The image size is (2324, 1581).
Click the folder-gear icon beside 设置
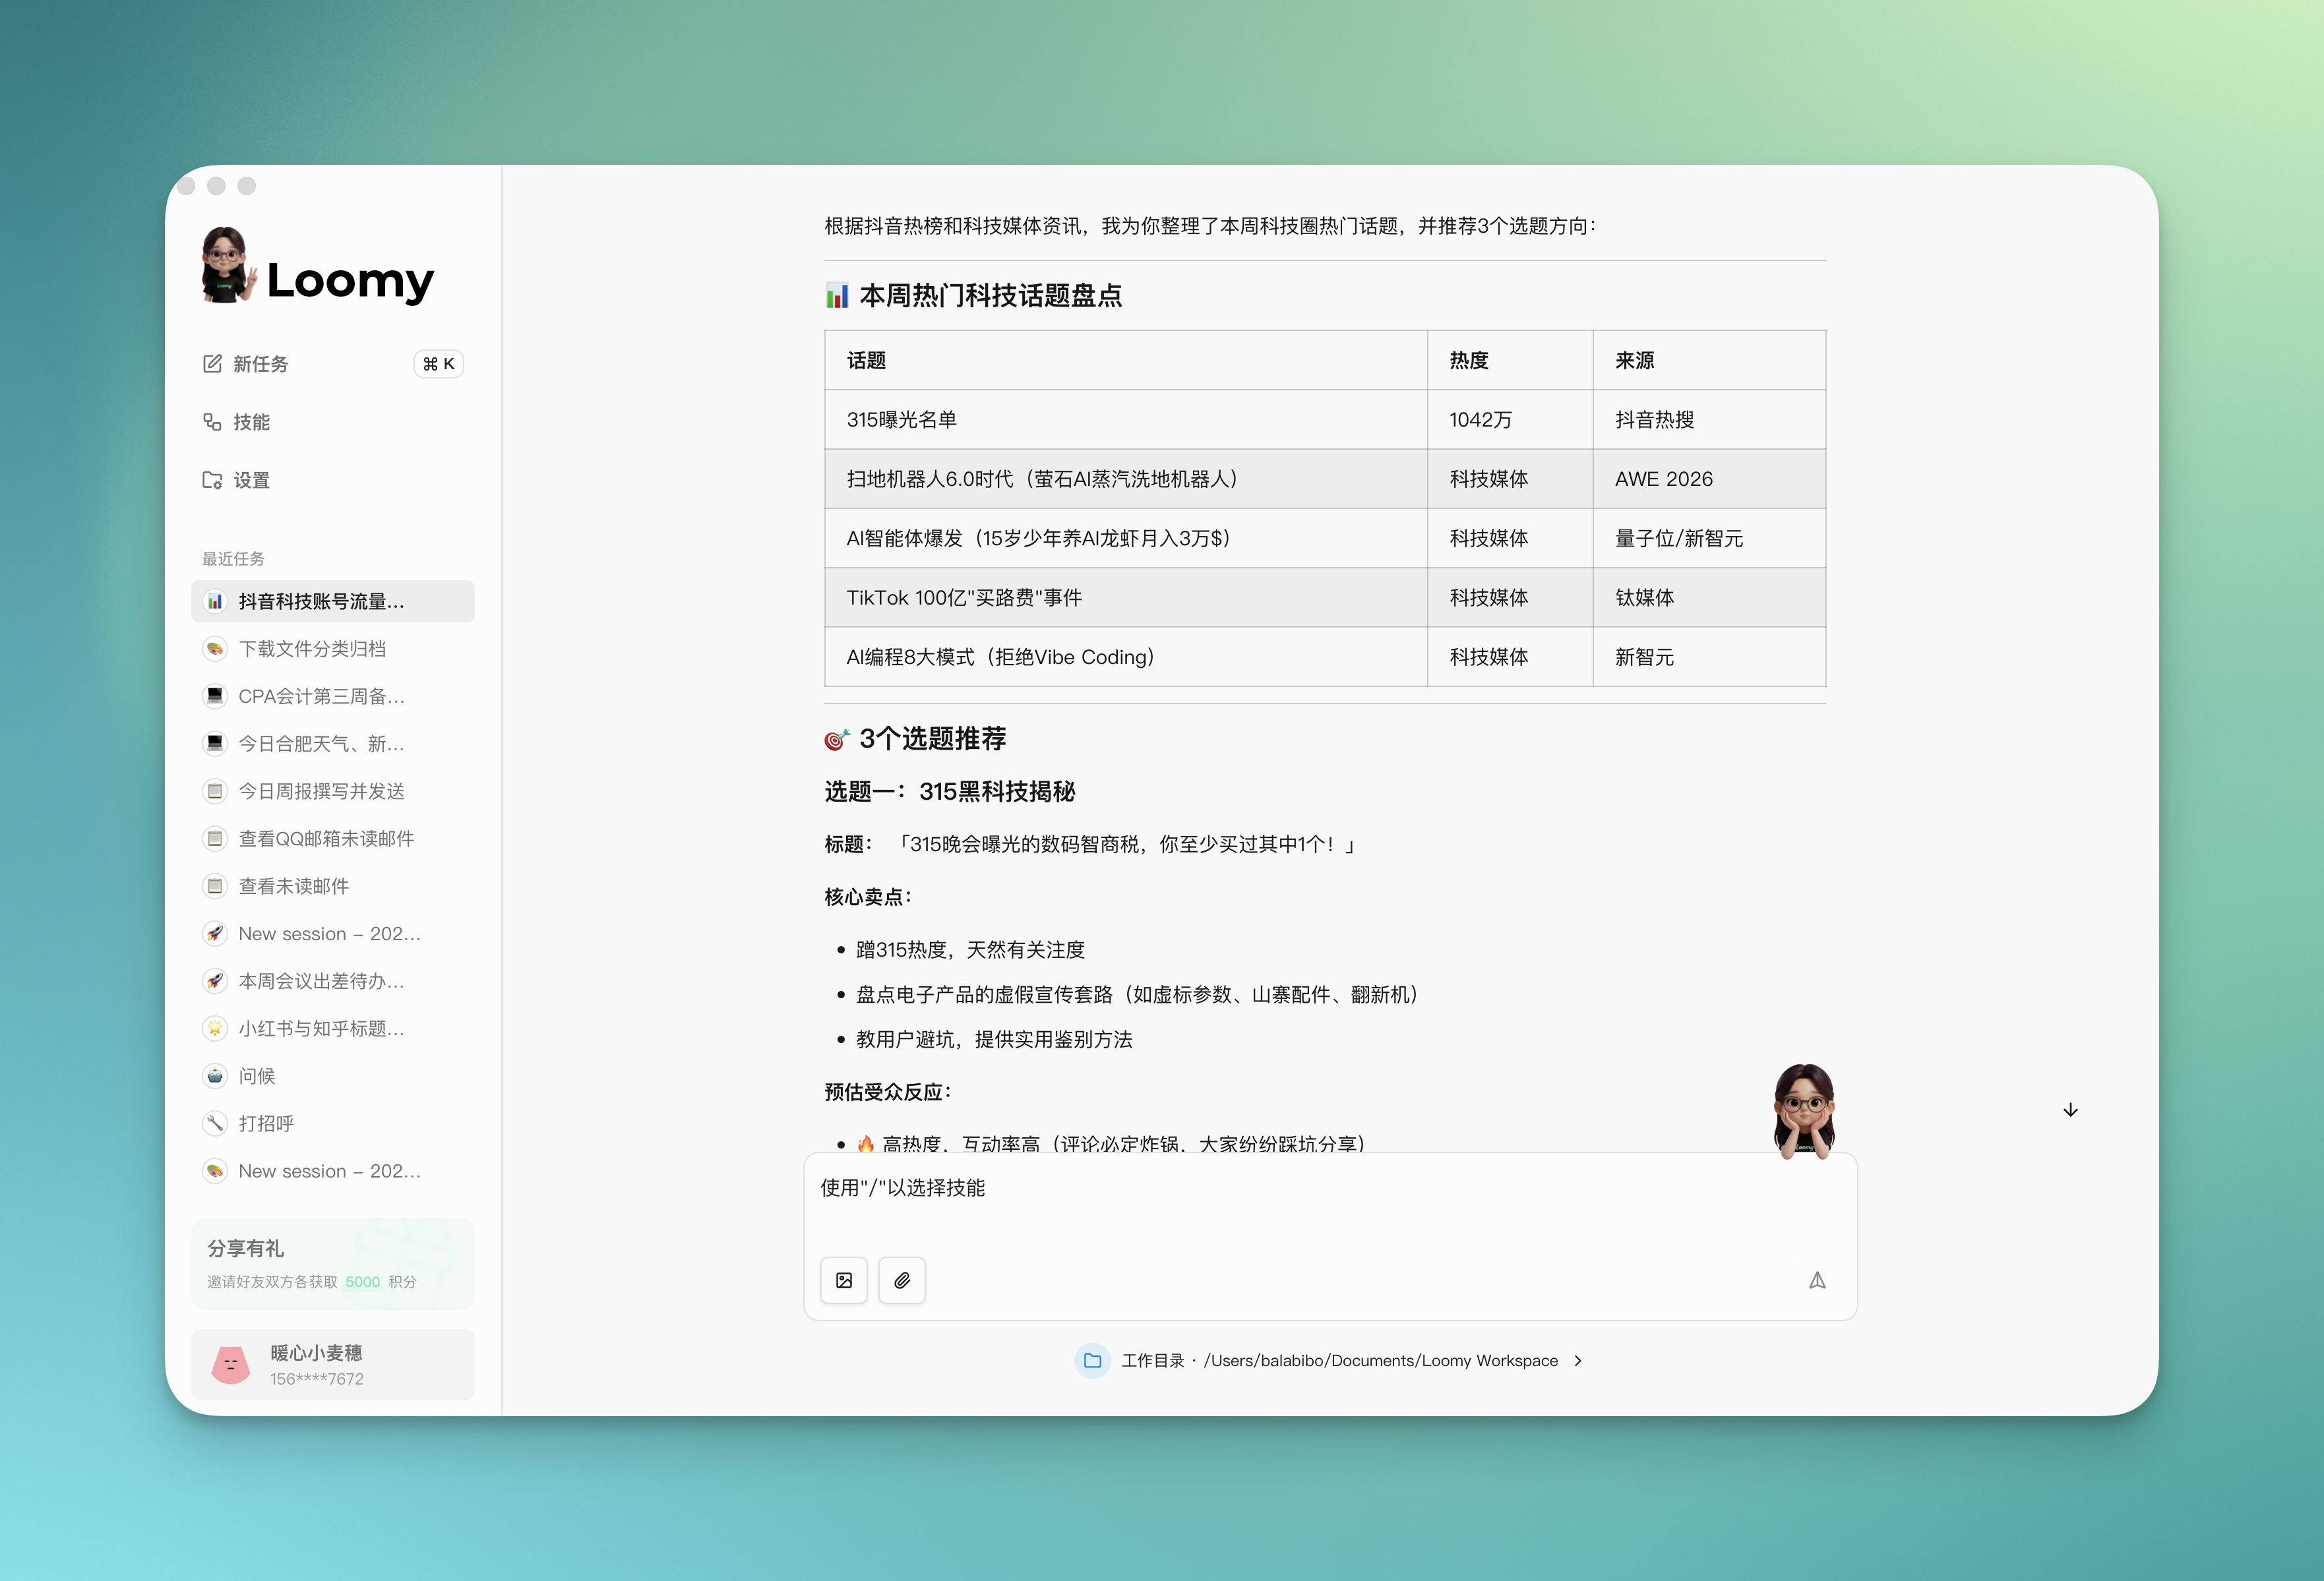(x=212, y=480)
